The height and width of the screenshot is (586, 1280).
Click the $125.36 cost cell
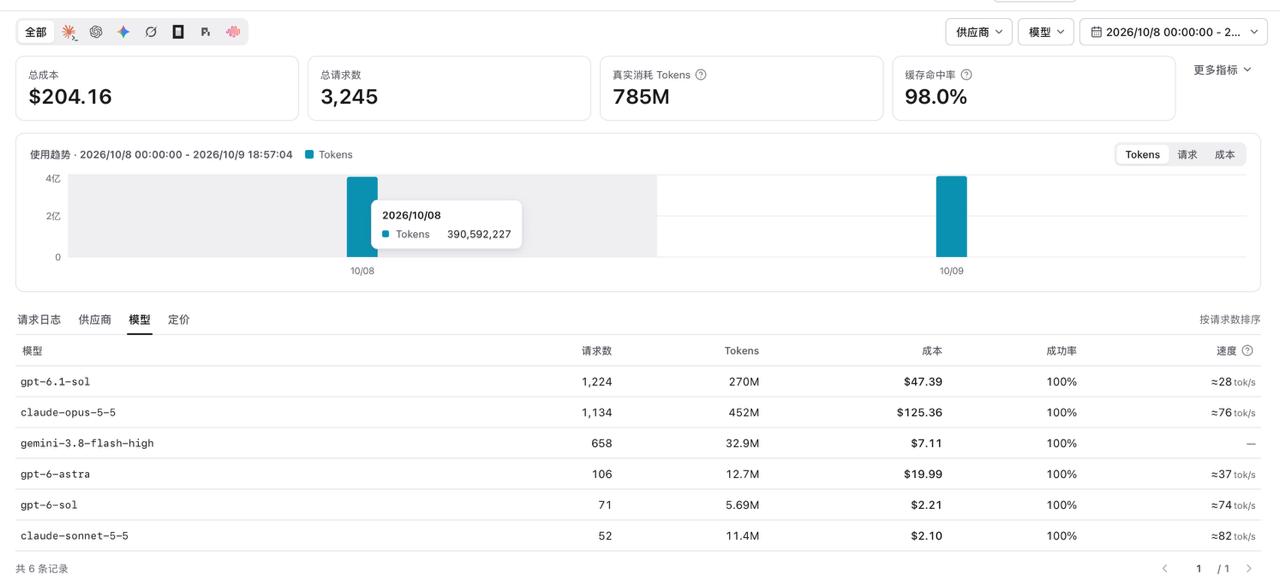pos(920,413)
